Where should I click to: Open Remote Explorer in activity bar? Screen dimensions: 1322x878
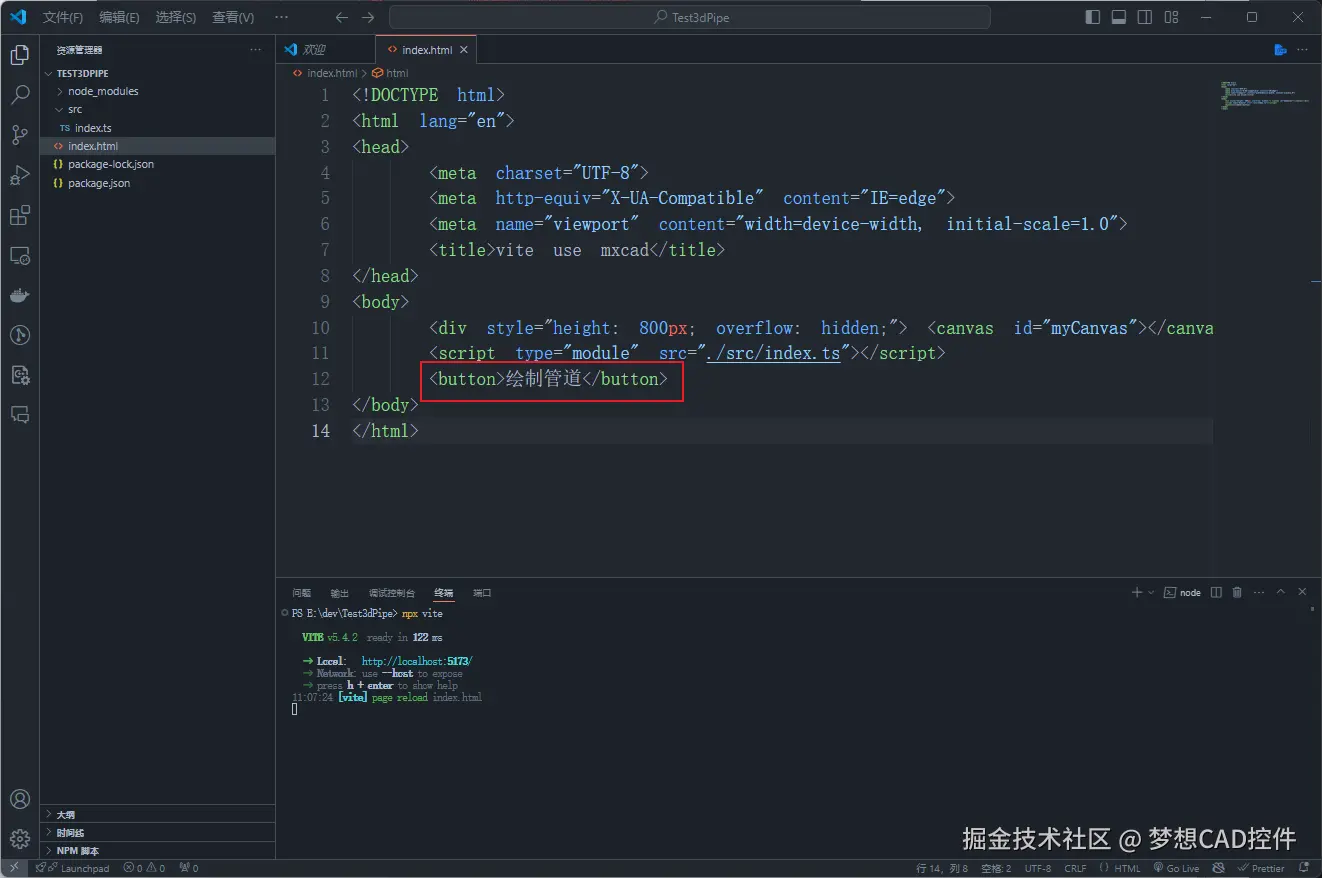point(19,256)
